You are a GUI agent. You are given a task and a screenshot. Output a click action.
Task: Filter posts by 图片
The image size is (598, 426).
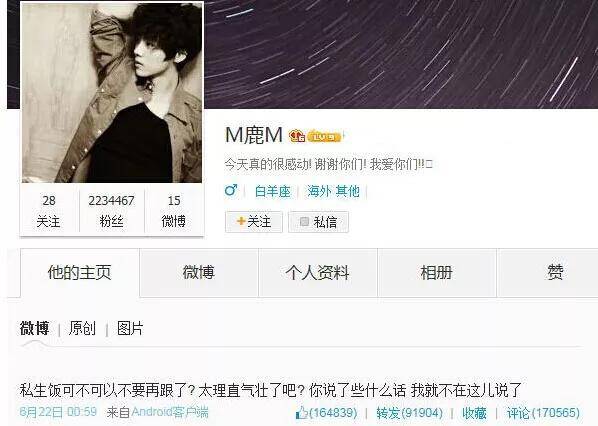130,328
